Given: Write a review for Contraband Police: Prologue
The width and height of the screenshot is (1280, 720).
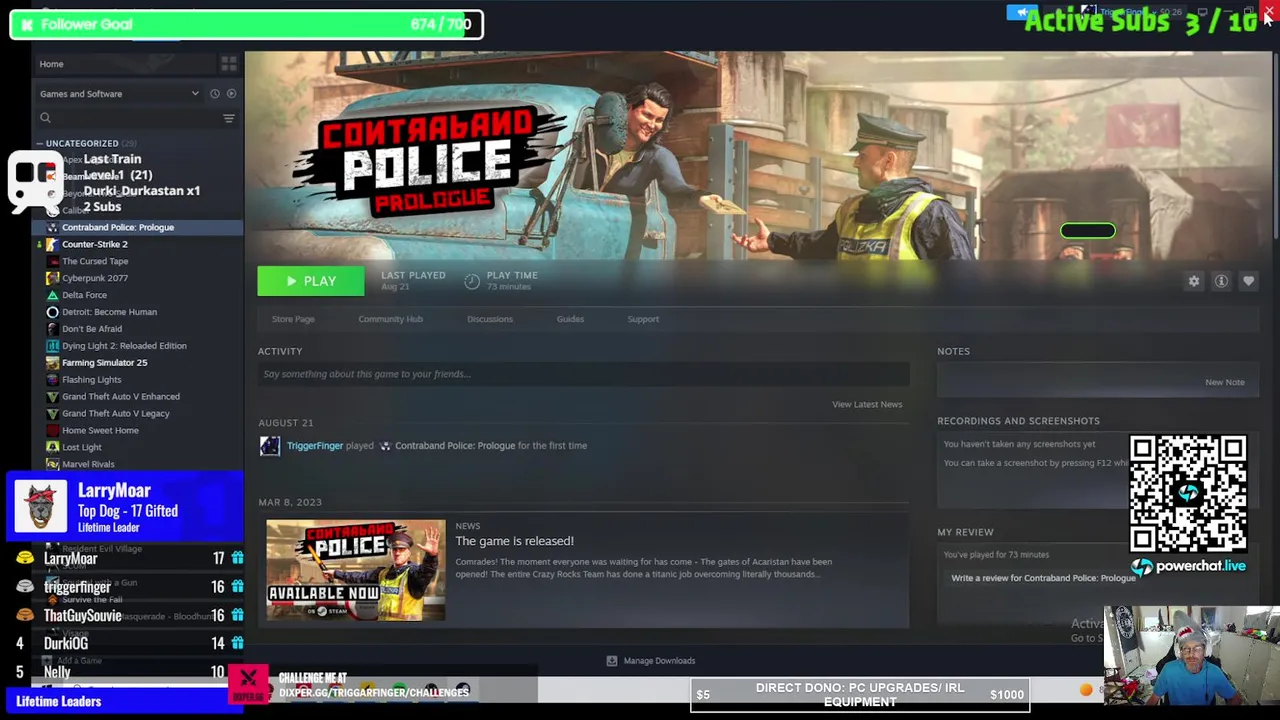Looking at the screenshot, I should click(x=1043, y=578).
